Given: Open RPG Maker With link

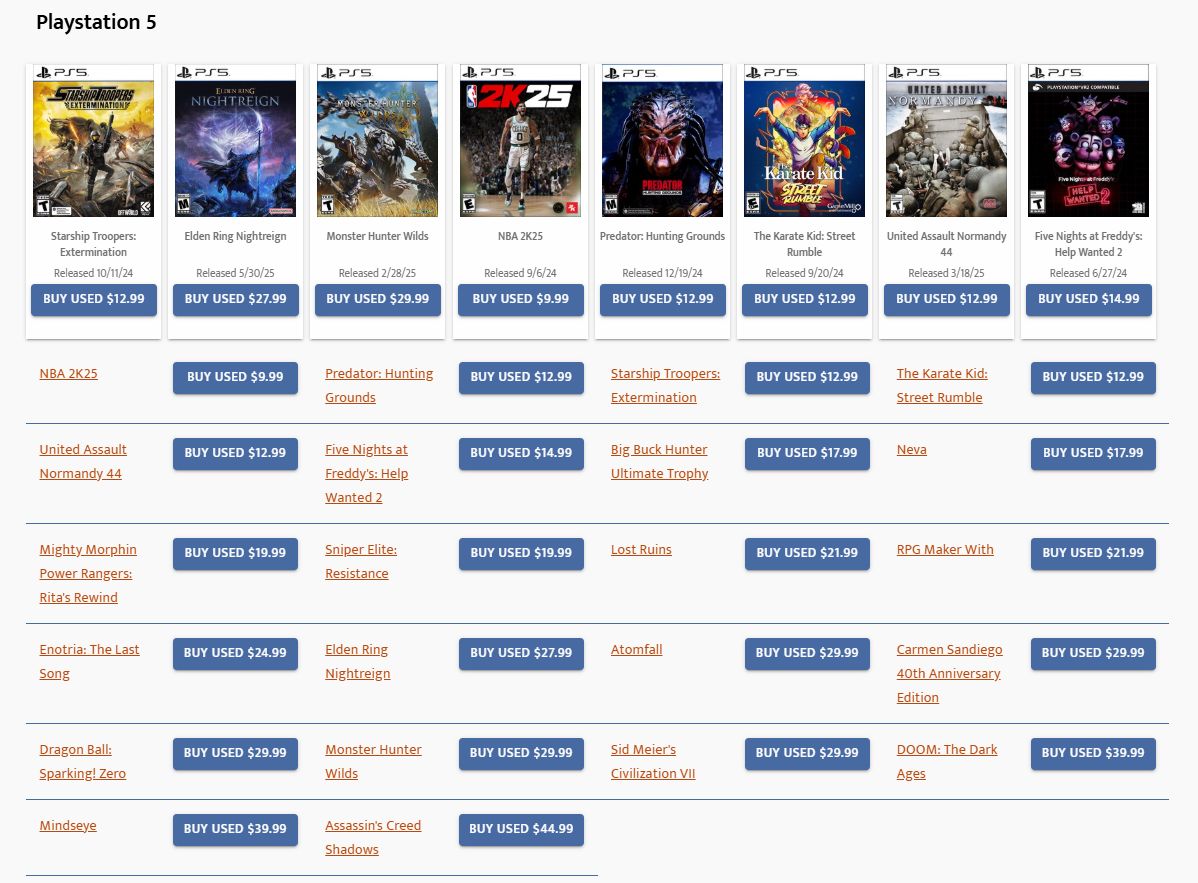Looking at the screenshot, I should (x=945, y=550).
